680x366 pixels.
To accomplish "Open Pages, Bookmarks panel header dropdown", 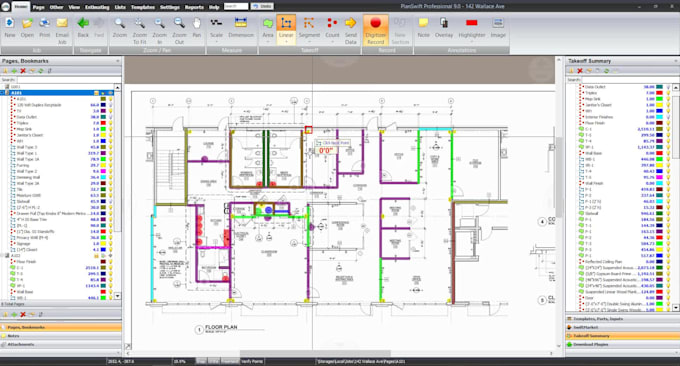I will (118, 61).
